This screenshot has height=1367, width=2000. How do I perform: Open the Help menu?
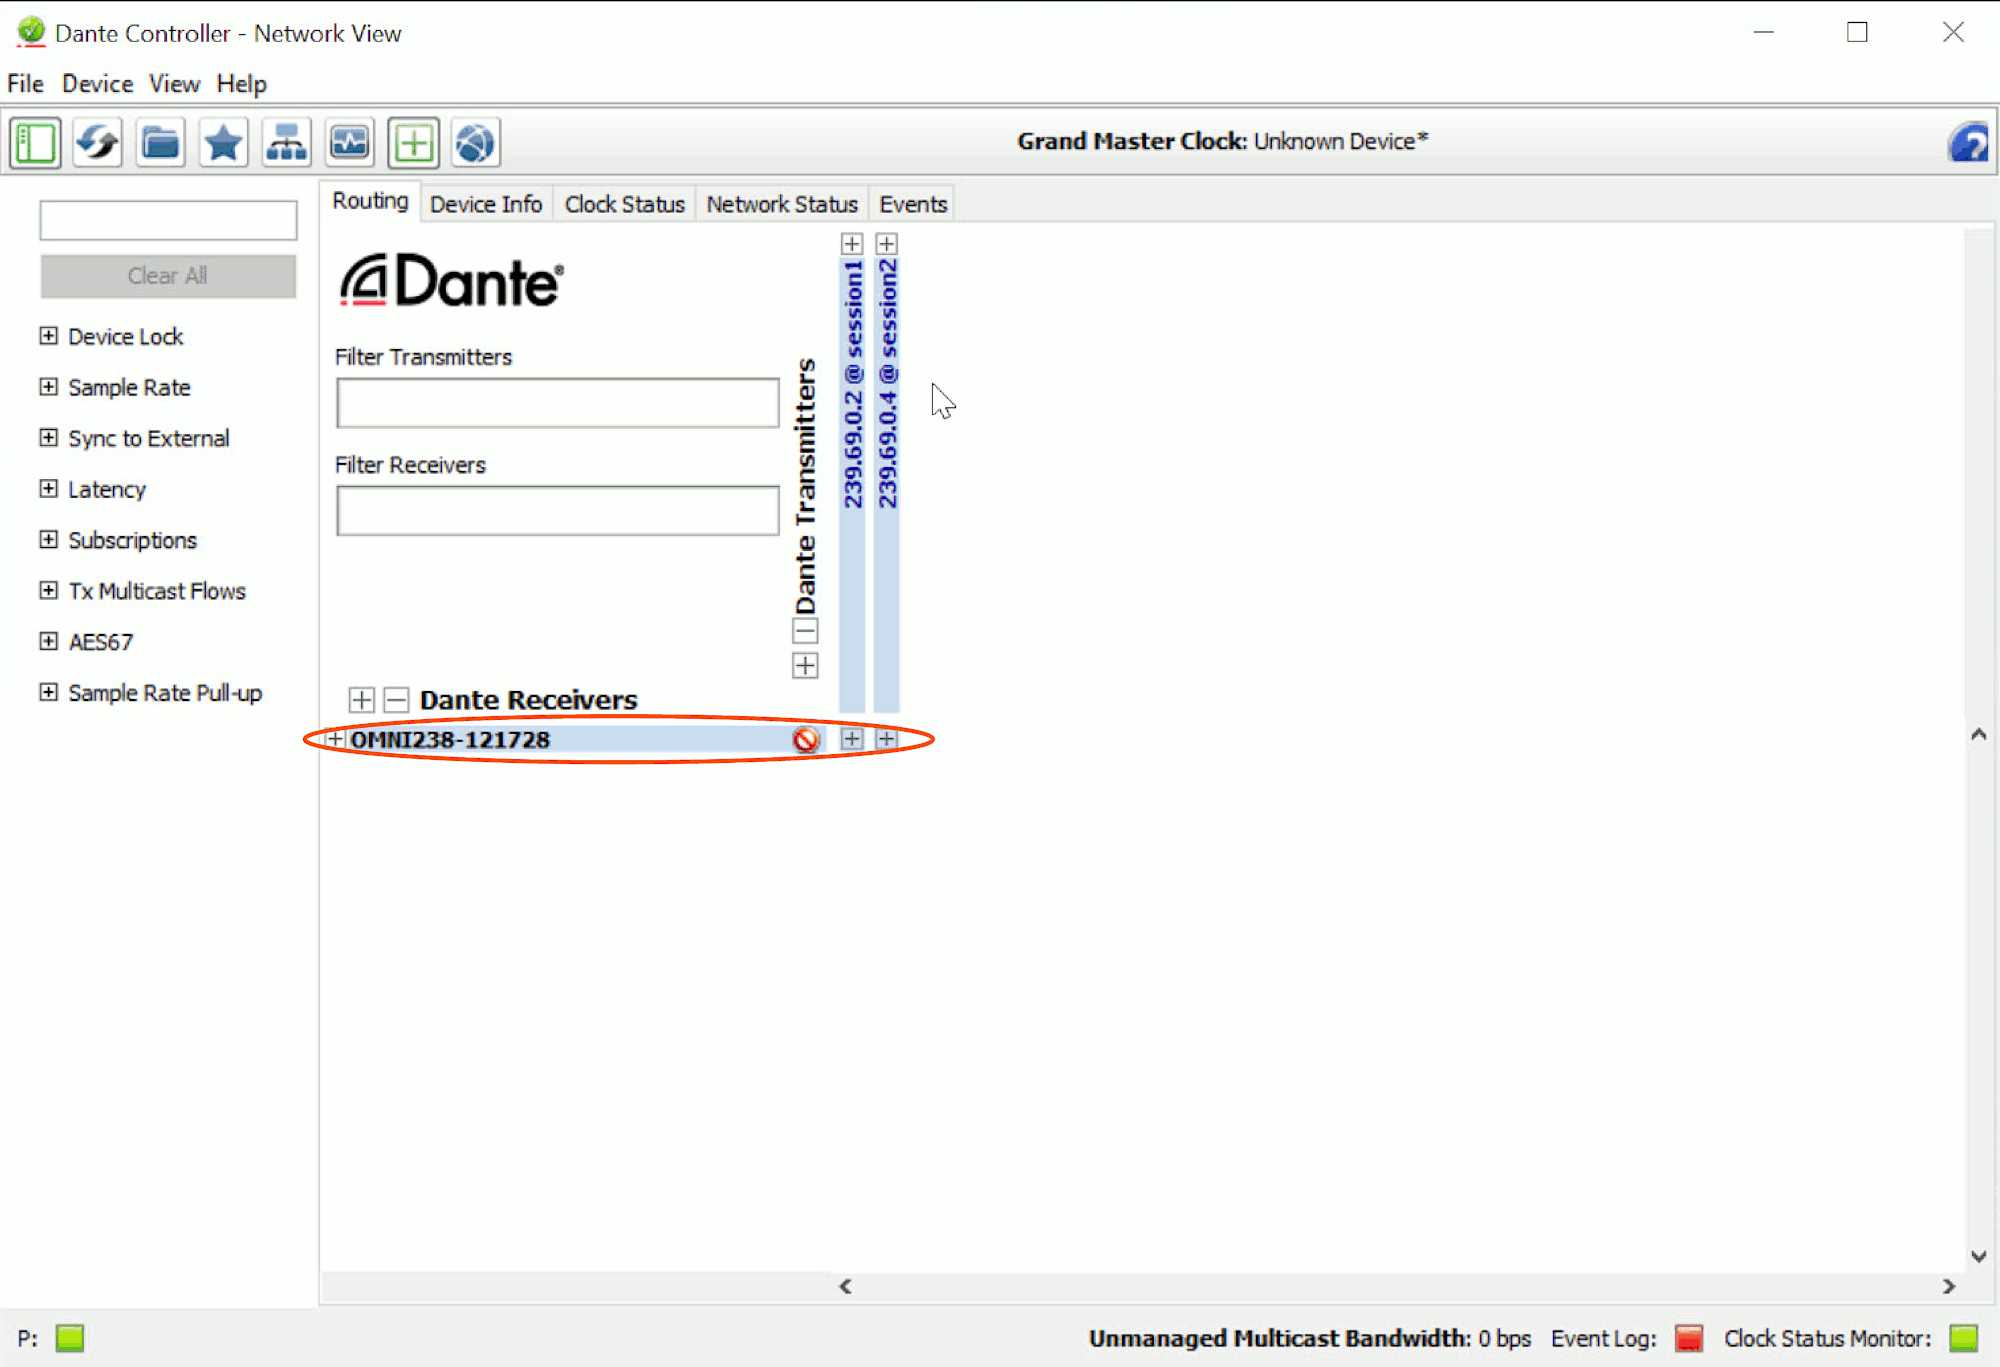[x=241, y=84]
